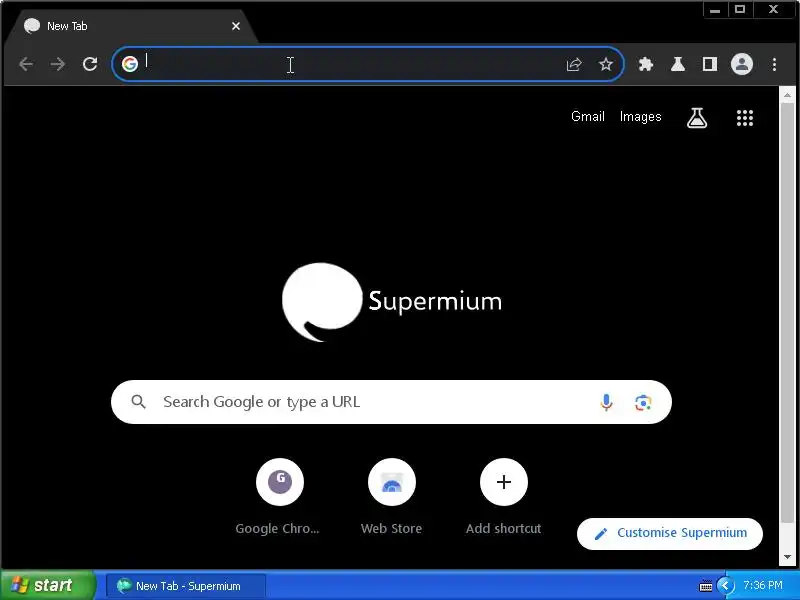The image size is (800, 600).
Task: Share this page via address bar icon
Action: [x=573, y=64]
